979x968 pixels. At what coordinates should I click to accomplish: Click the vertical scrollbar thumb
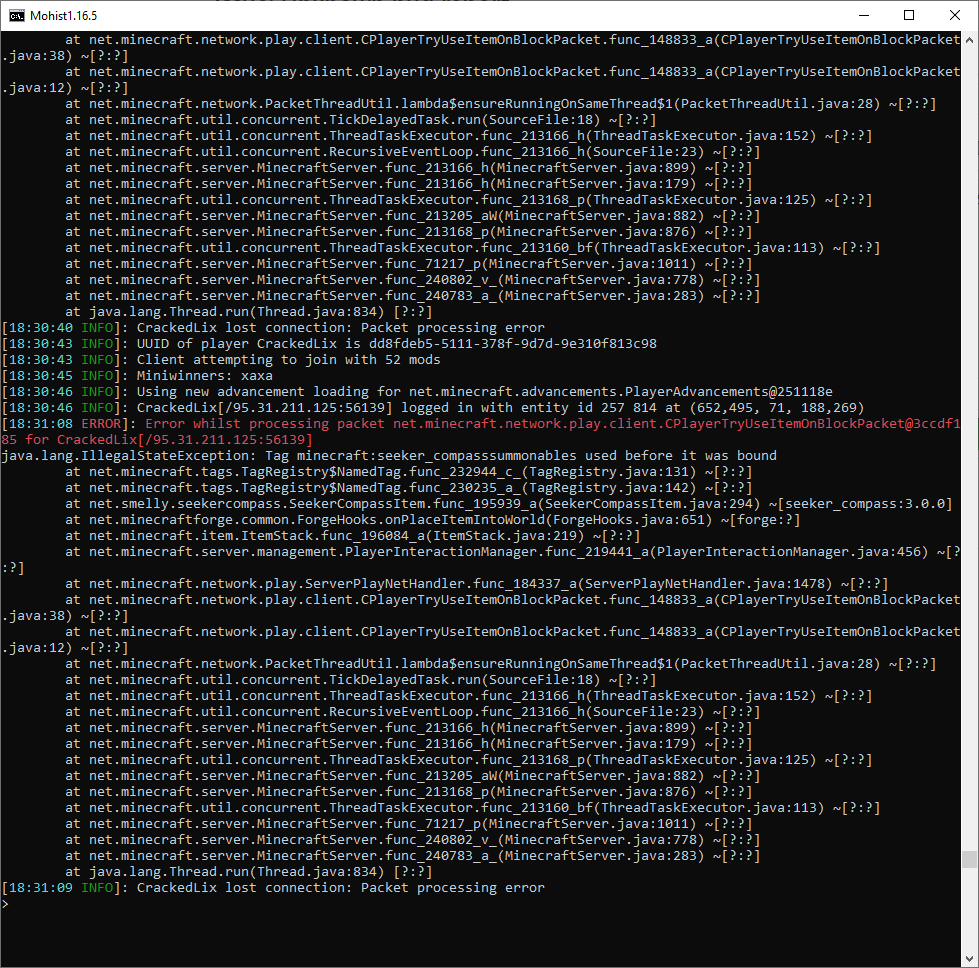pos(969,859)
